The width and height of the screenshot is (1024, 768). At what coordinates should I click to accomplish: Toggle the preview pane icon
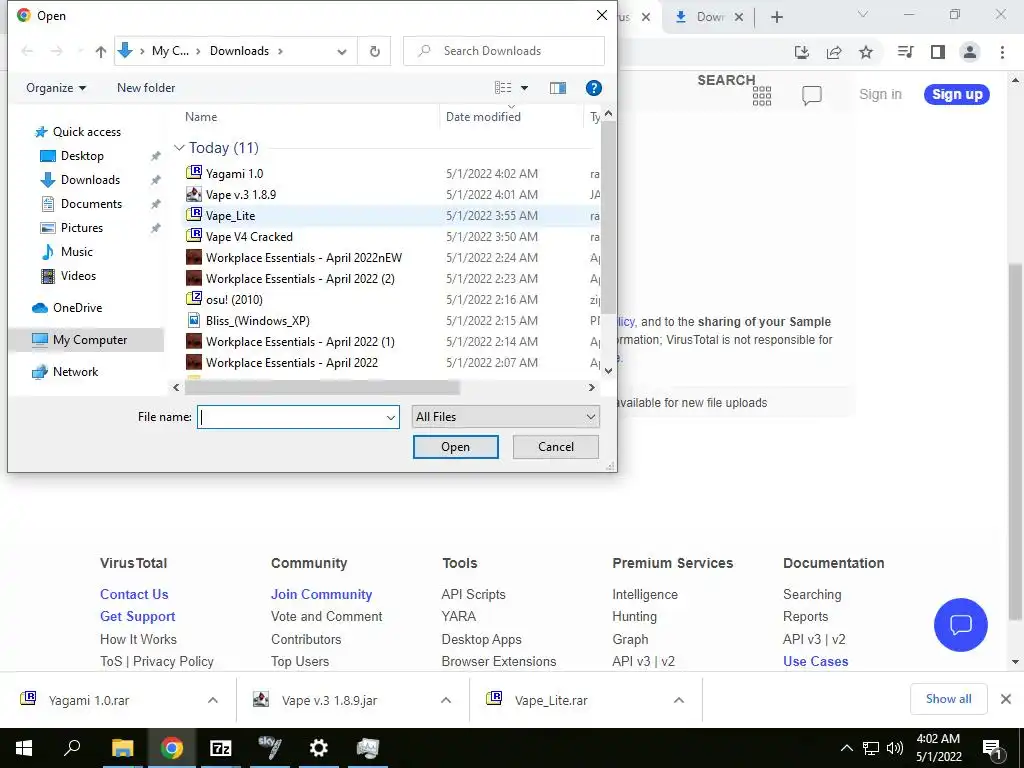click(558, 88)
